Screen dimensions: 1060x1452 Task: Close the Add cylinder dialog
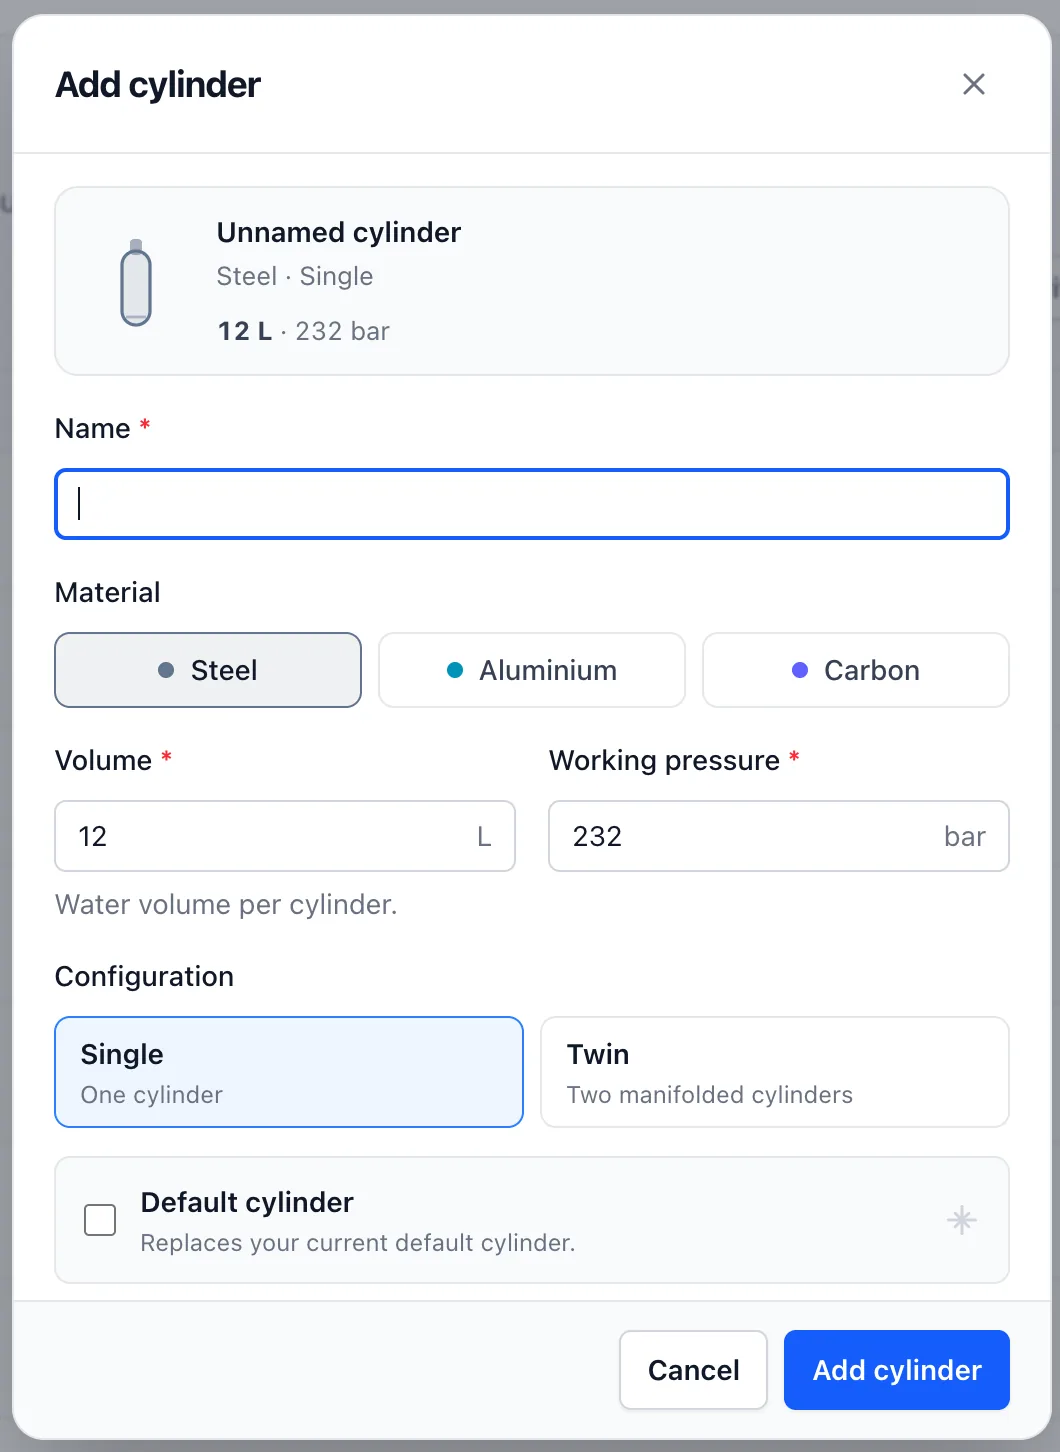tap(973, 84)
